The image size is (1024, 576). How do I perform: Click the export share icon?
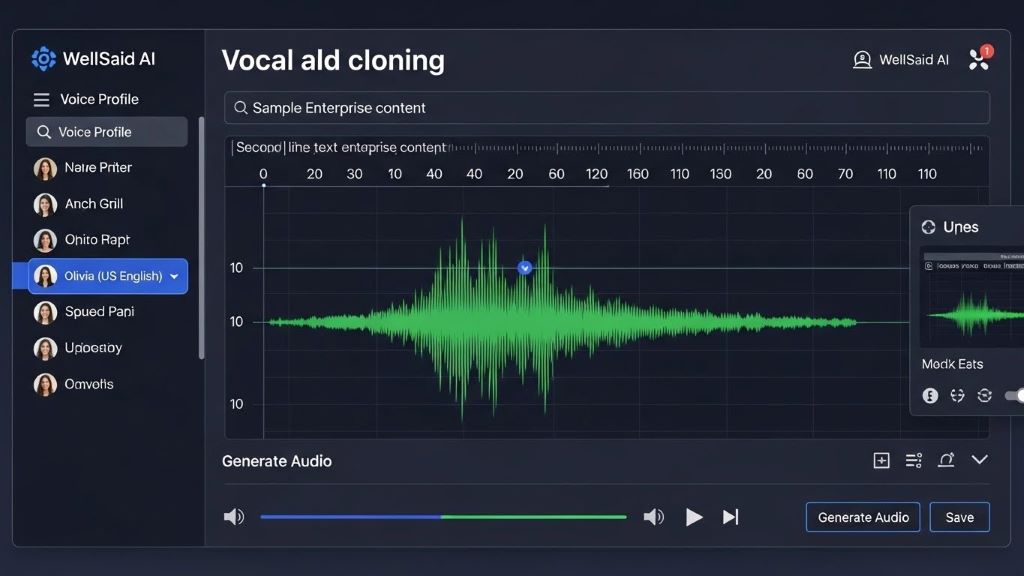click(946, 460)
